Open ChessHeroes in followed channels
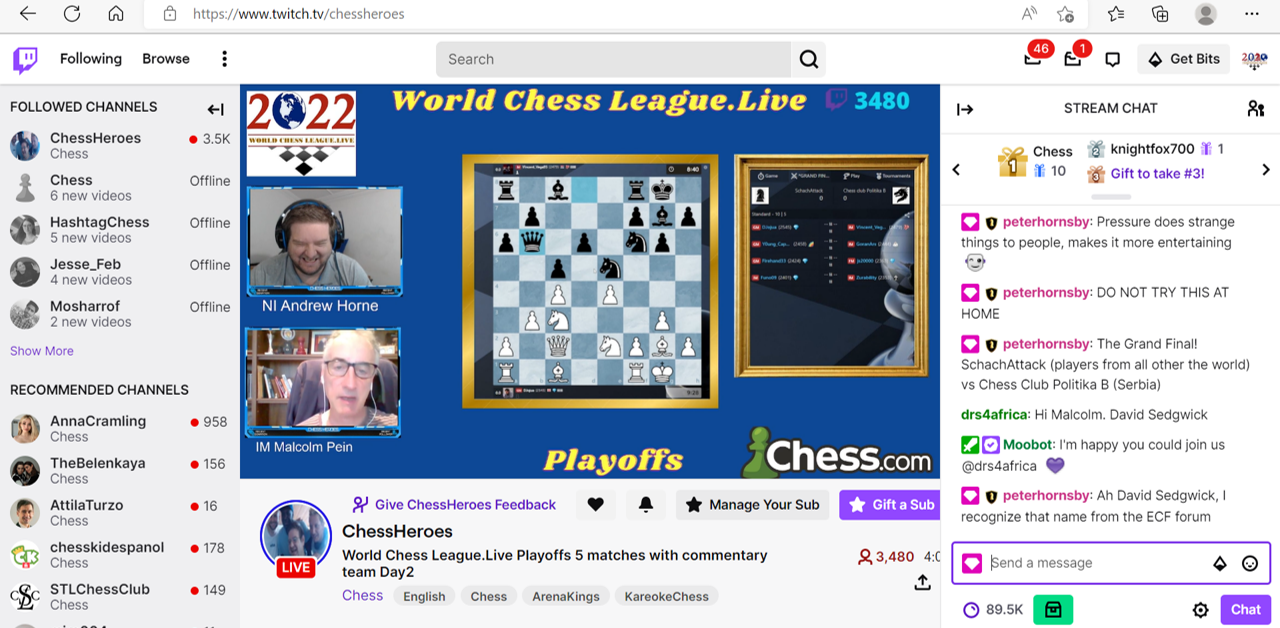 [x=120, y=145]
